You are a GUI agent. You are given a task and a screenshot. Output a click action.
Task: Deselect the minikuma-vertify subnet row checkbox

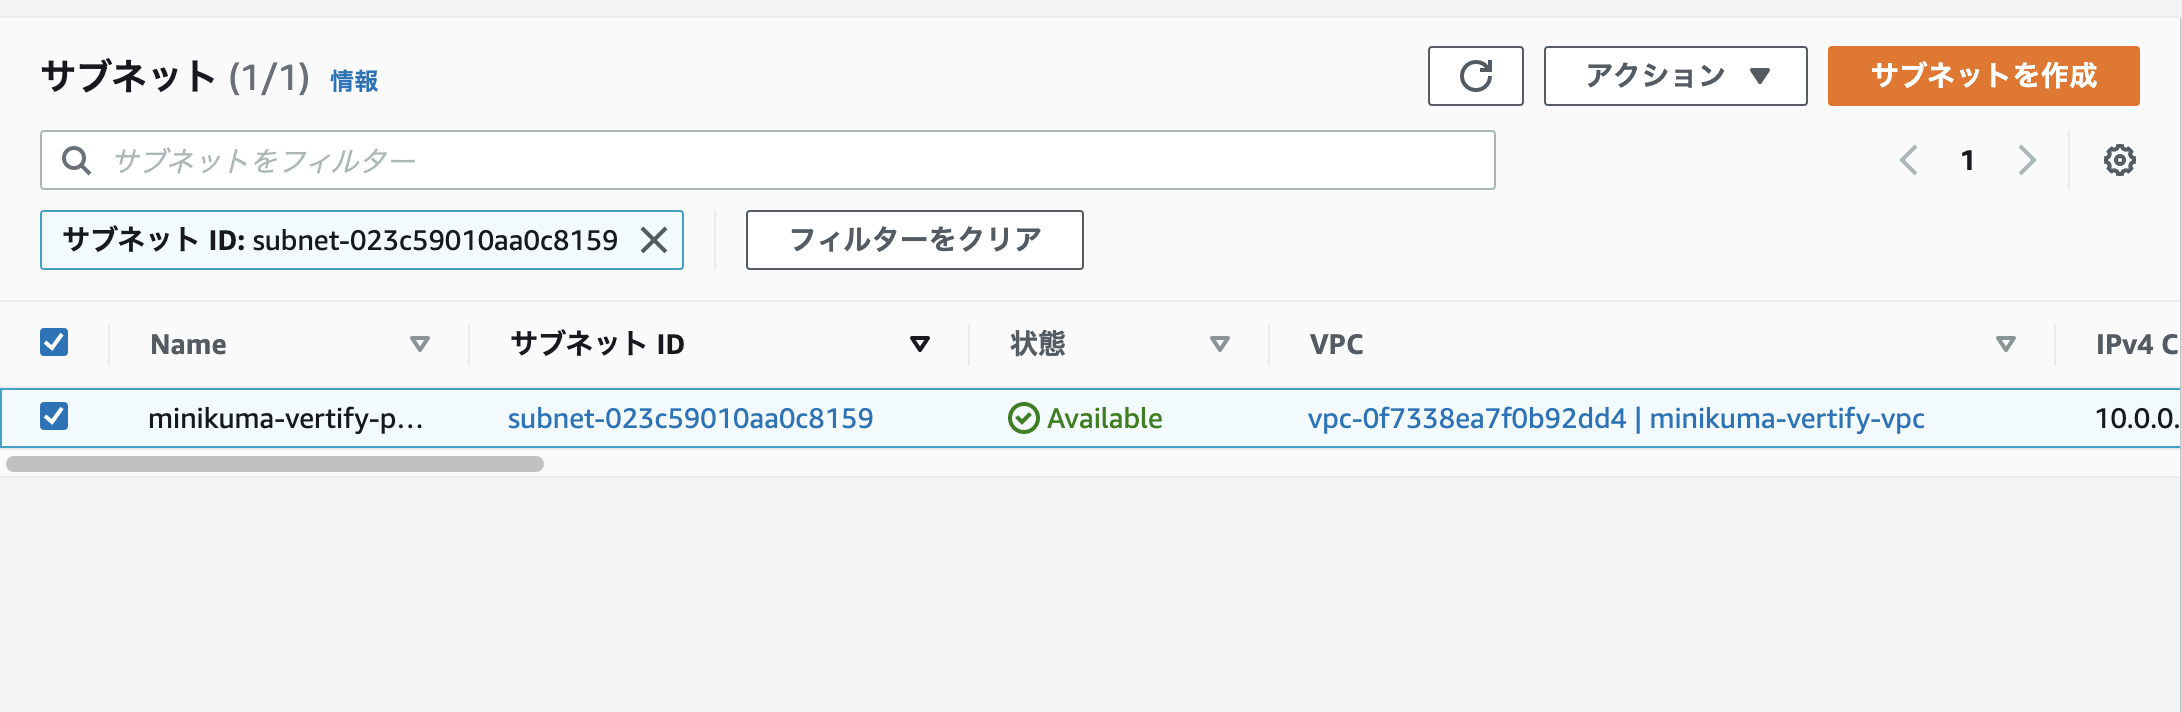(55, 418)
